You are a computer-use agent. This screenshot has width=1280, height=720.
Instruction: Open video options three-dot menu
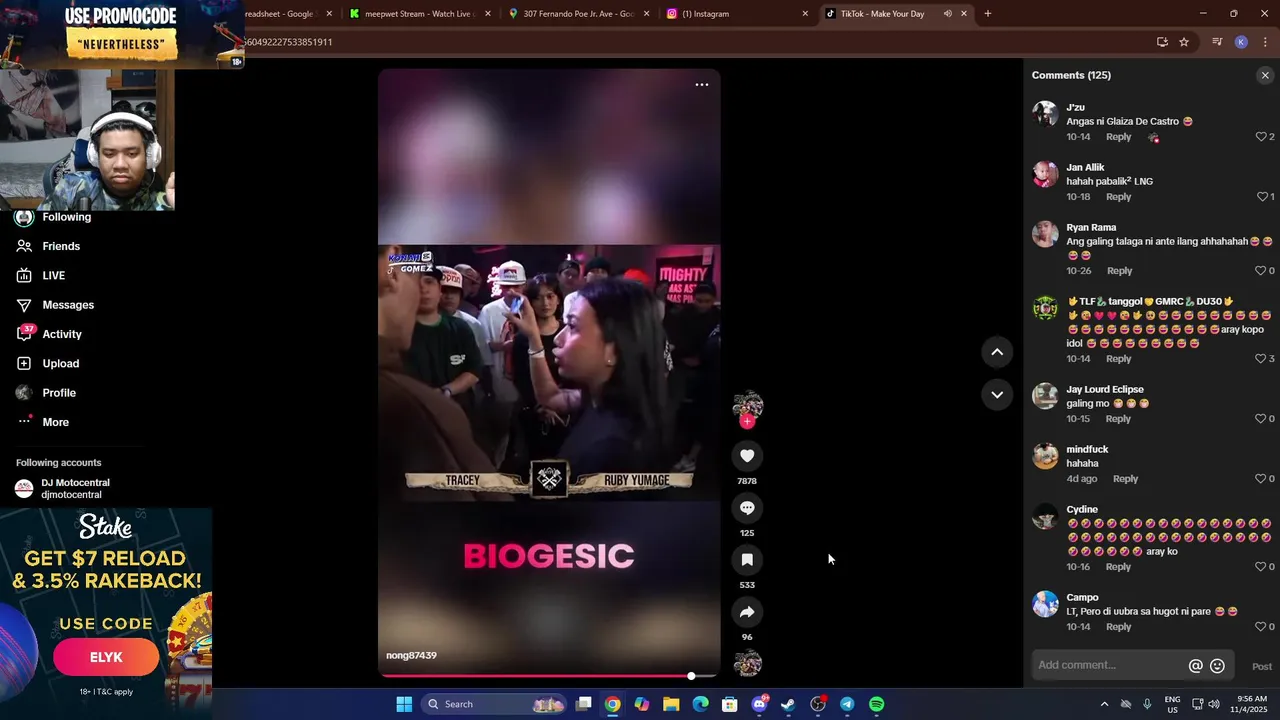[x=702, y=85]
